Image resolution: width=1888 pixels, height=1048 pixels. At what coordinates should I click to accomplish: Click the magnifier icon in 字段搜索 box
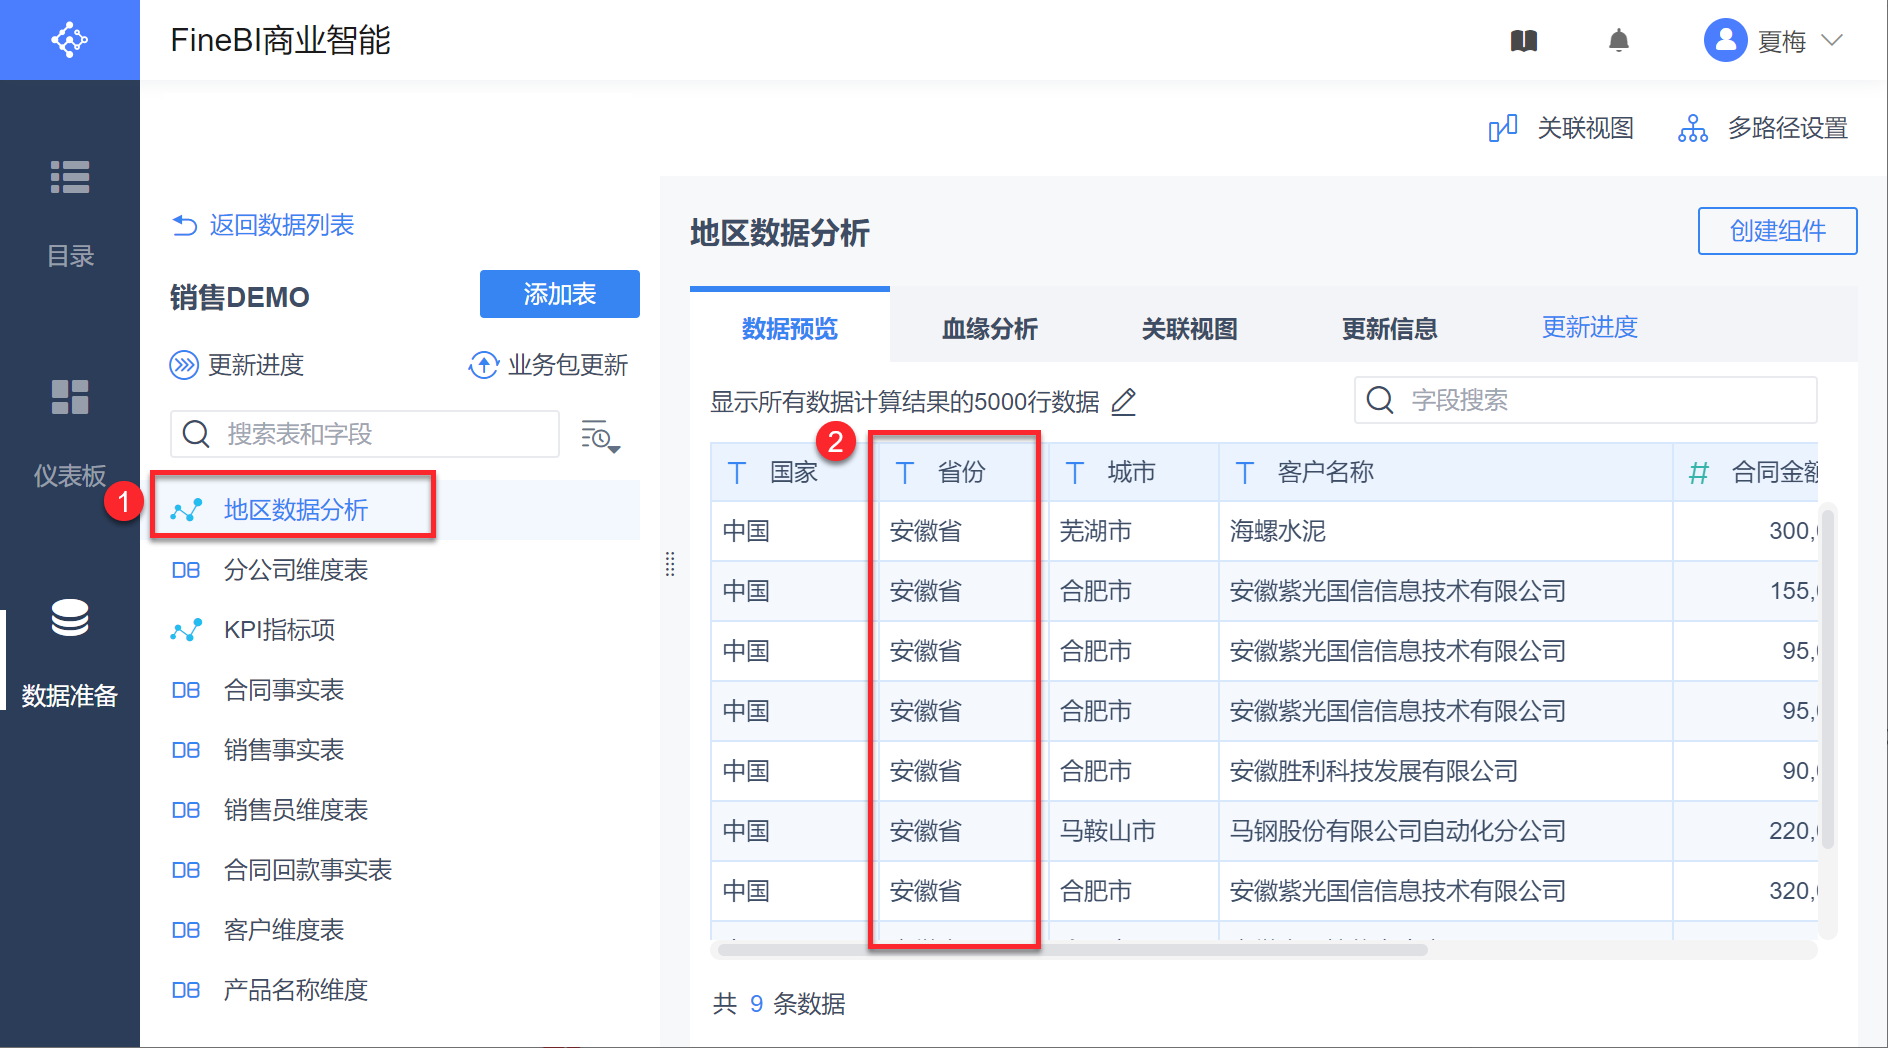(1380, 400)
